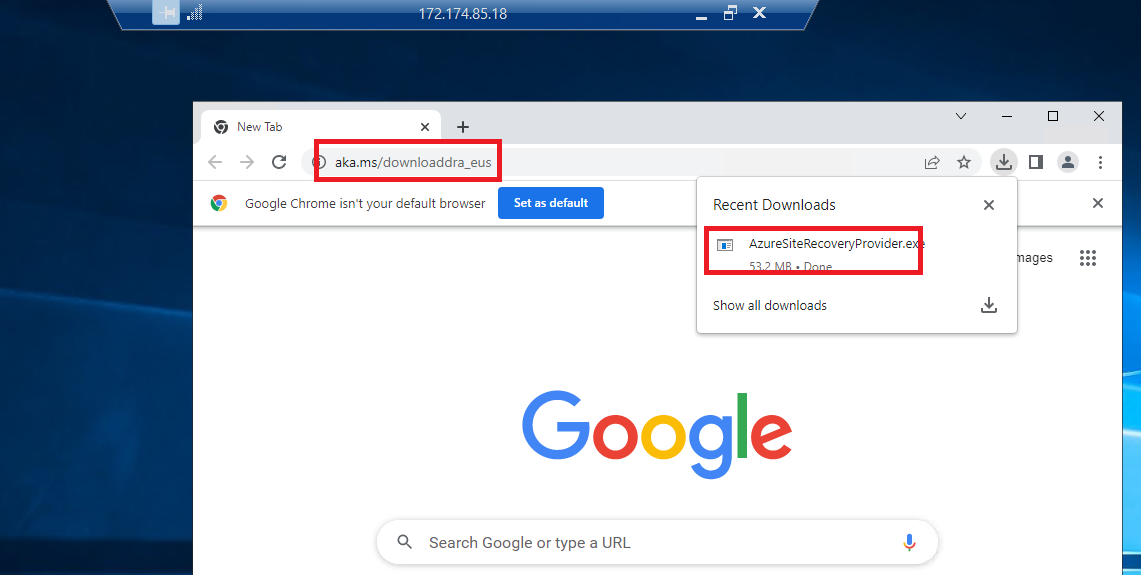Open the Google apps grid
Viewport: 1141px width, 575px height.
[x=1088, y=258]
